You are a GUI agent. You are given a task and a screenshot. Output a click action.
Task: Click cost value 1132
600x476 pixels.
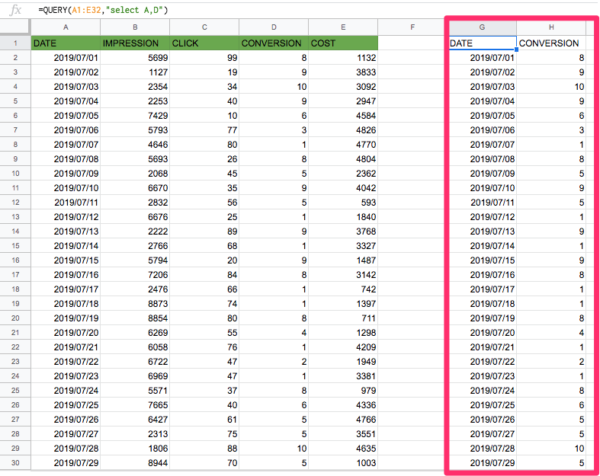(343, 58)
